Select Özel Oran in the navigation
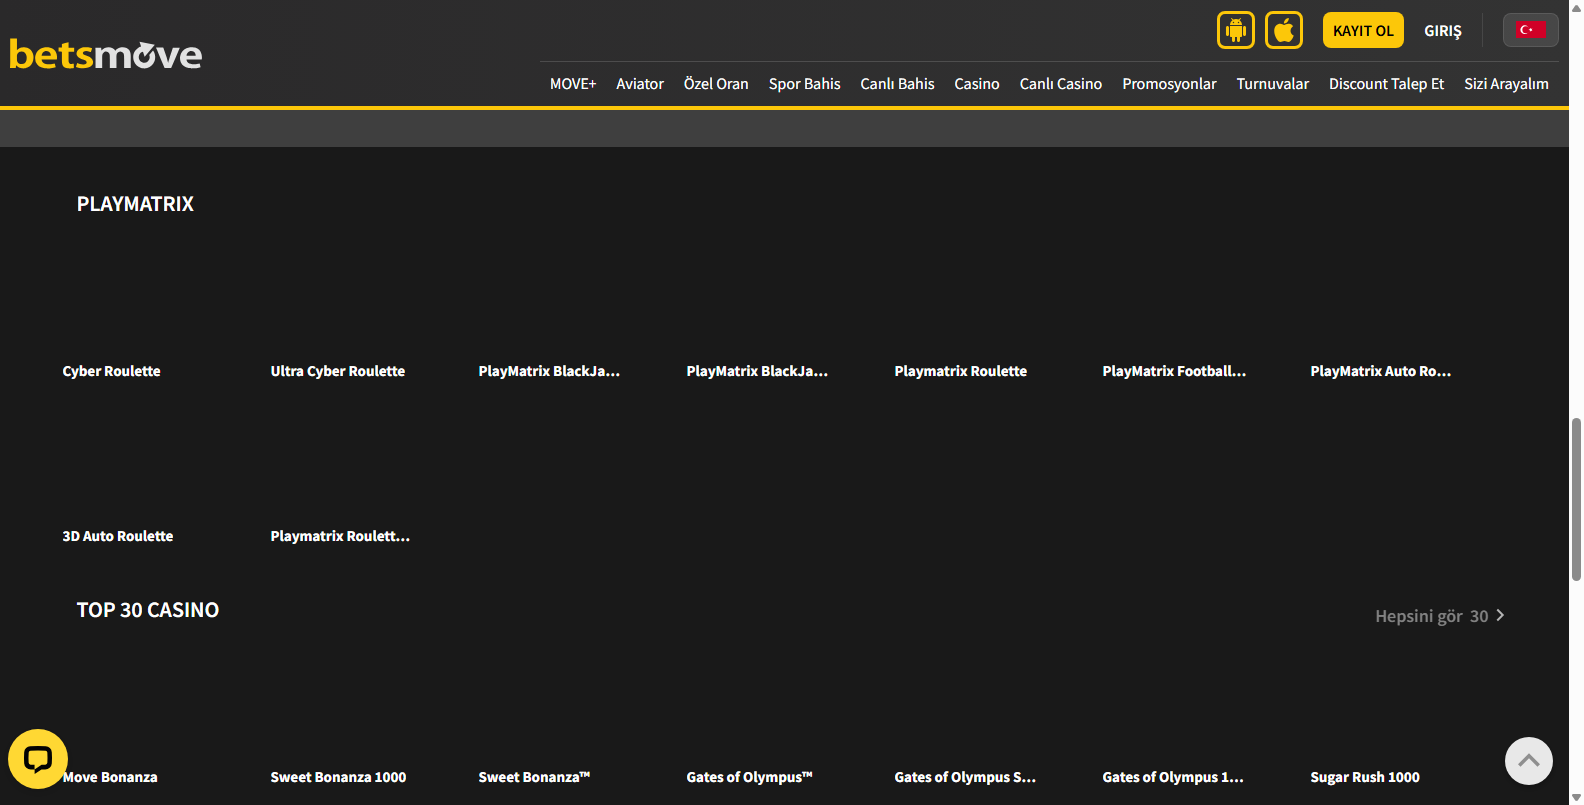Image resolution: width=1584 pixels, height=805 pixels. pyautogui.click(x=716, y=84)
